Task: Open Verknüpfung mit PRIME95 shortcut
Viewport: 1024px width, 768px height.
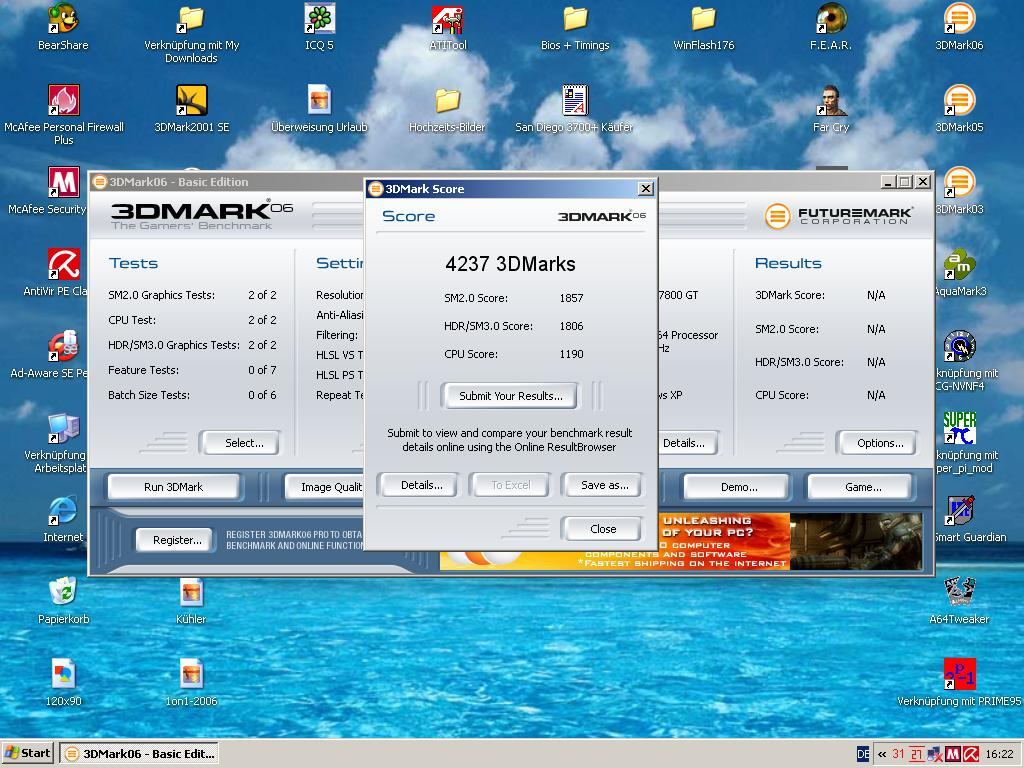Action: pos(959,675)
